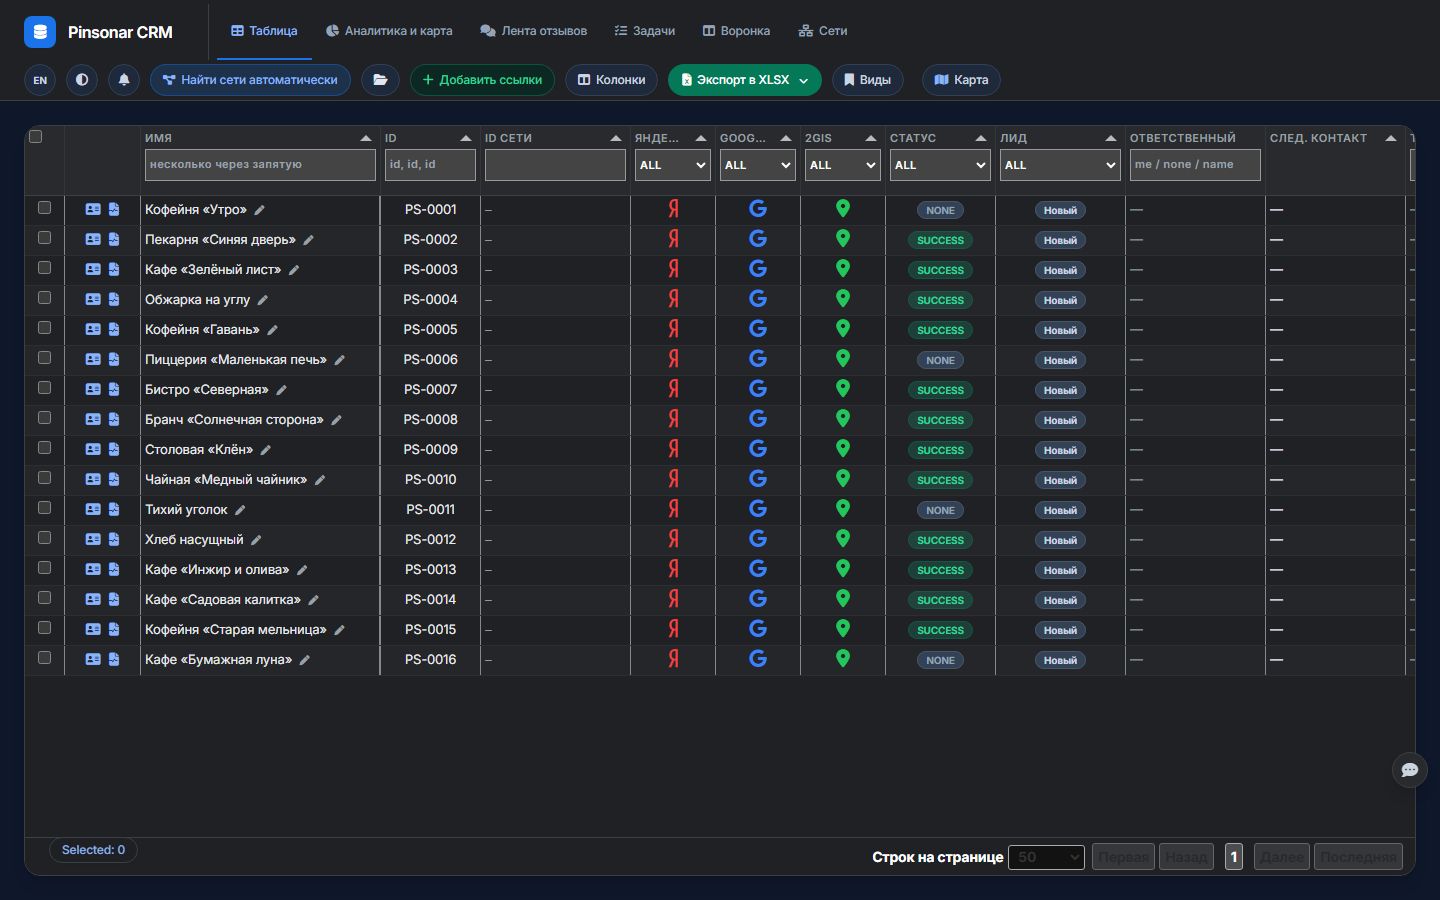
Task: Open Yandex link for PS-0002
Action: pos(674,239)
